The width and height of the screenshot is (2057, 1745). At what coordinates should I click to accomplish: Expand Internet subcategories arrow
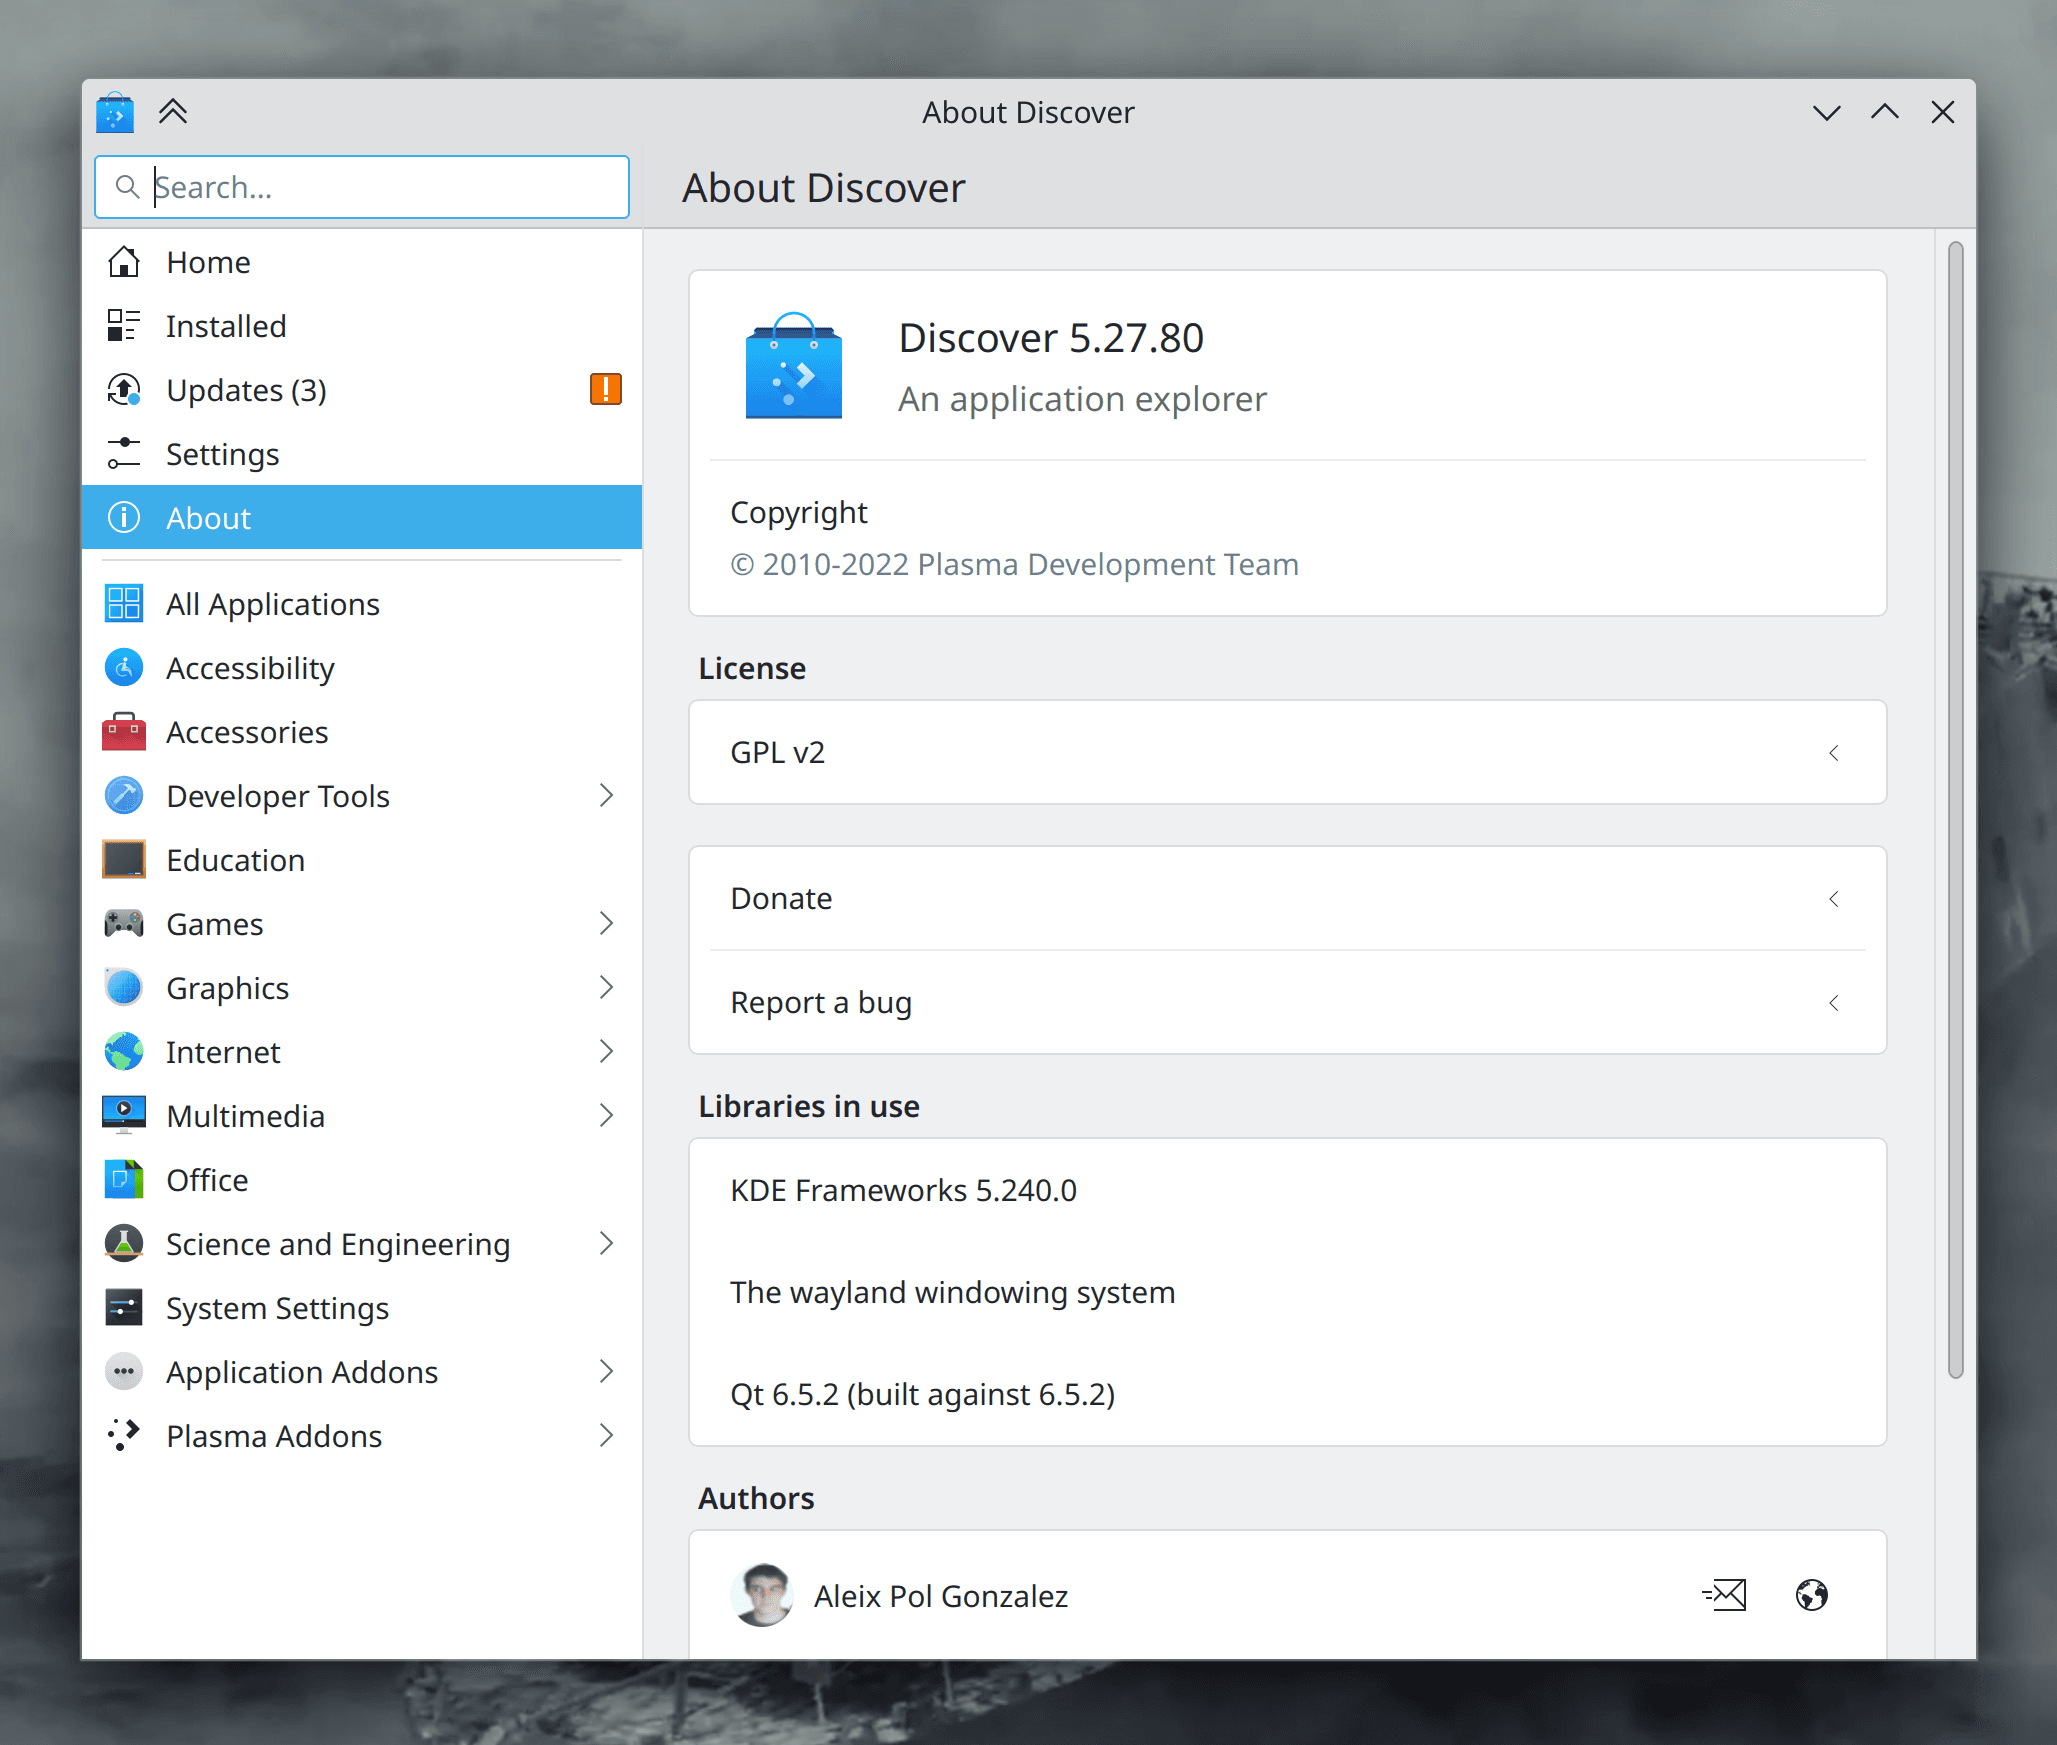[x=606, y=1052]
